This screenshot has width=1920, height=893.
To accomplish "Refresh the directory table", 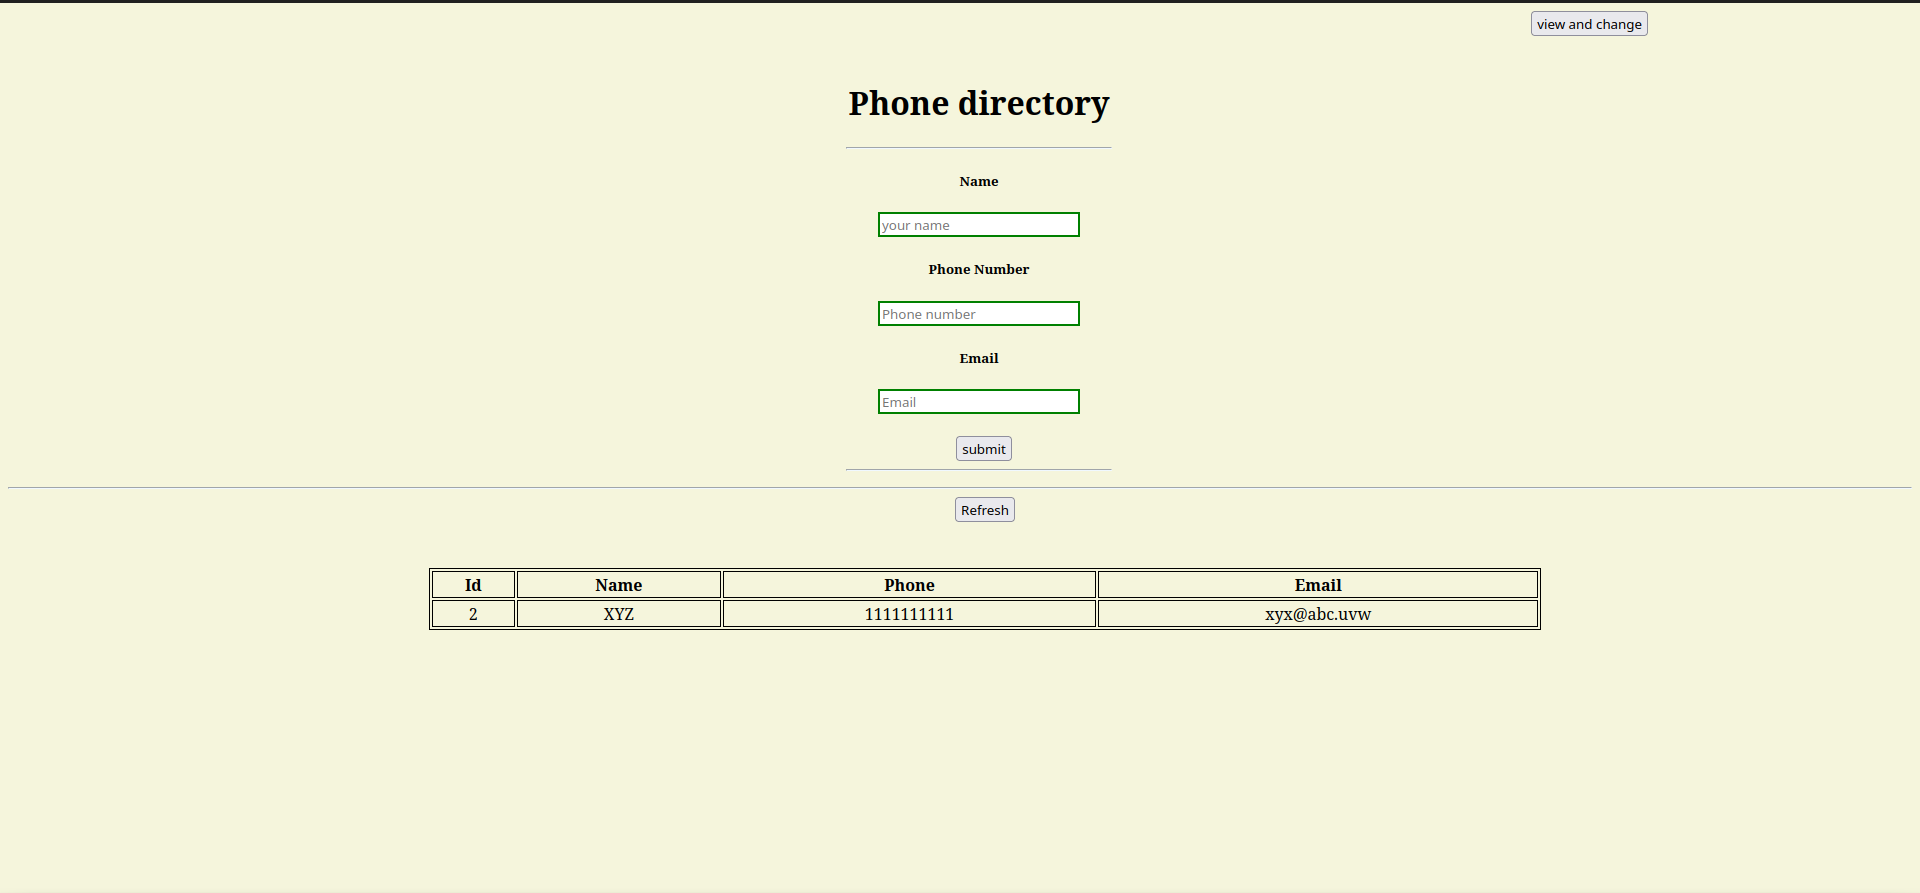I will point(985,510).
